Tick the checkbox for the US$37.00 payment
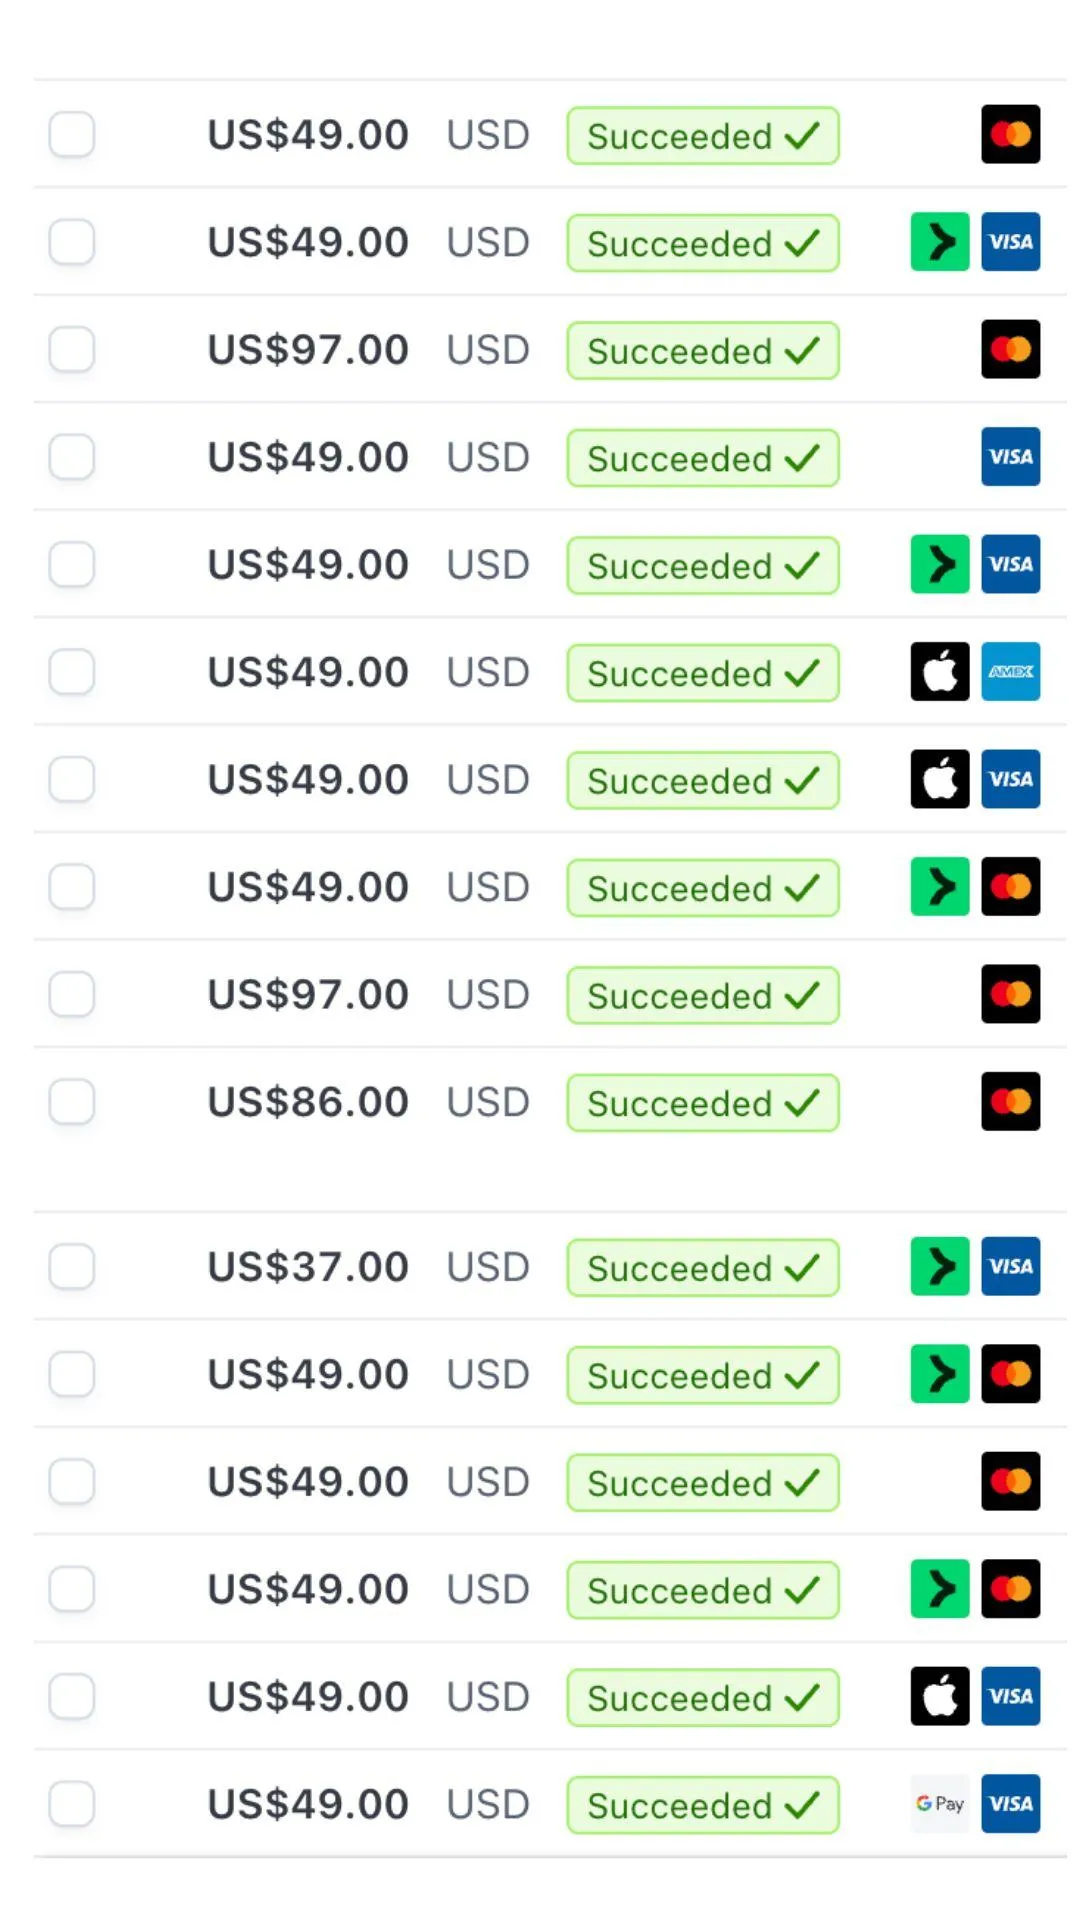 72,1267
